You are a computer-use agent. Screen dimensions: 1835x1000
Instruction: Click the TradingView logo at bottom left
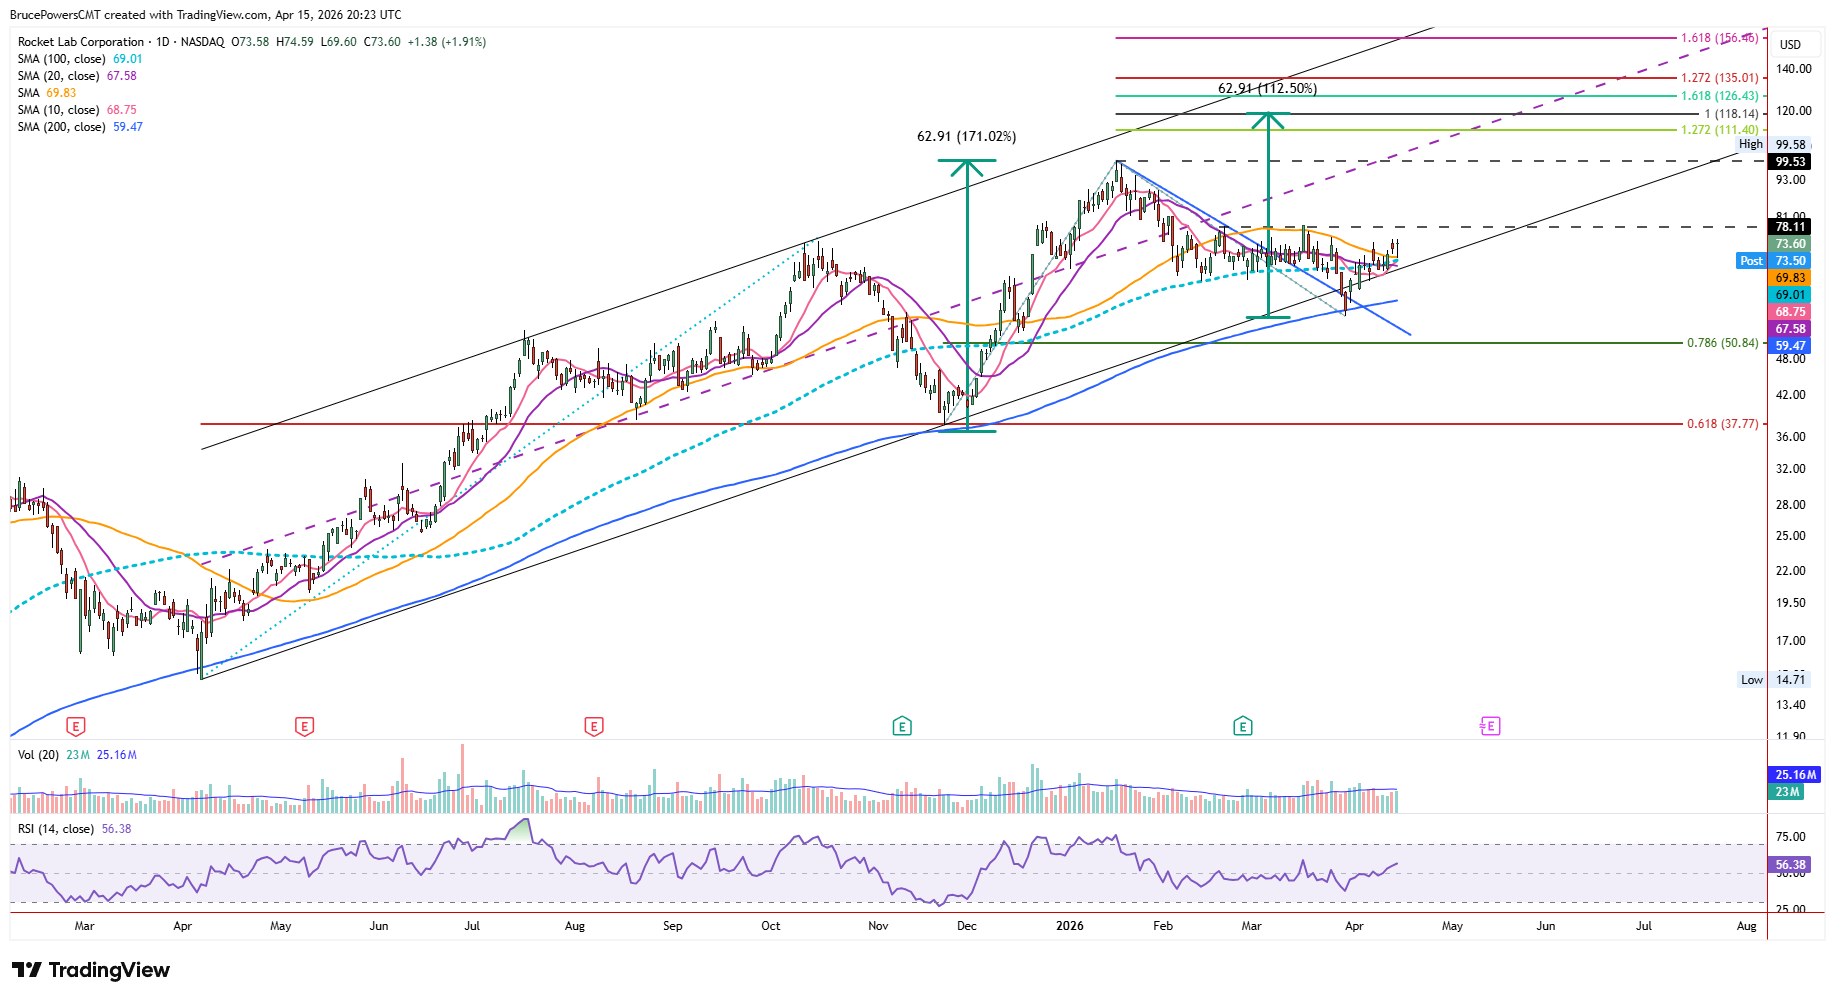pyautogui.click(x=91, y=970)
